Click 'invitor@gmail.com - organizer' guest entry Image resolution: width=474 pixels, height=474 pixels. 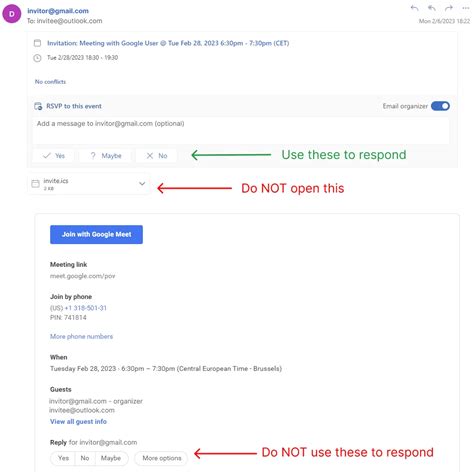(96, 401)
